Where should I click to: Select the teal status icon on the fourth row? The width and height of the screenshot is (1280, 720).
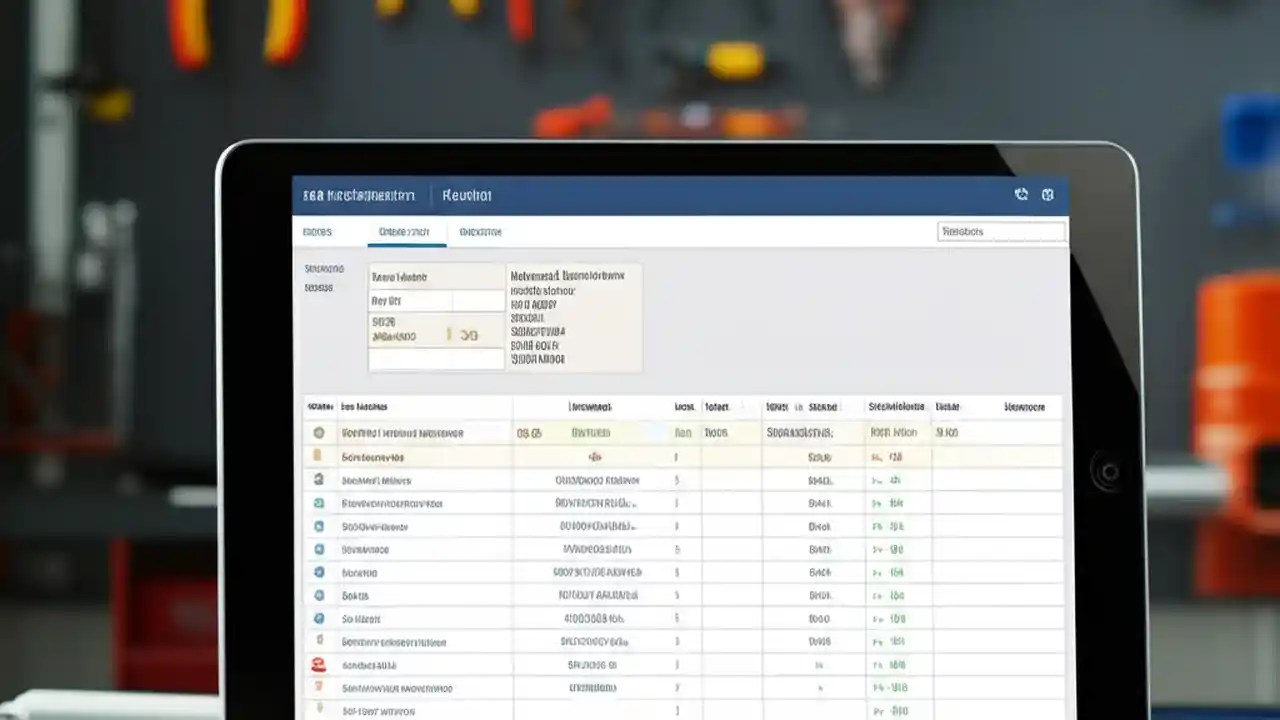(x=318, y=504)
